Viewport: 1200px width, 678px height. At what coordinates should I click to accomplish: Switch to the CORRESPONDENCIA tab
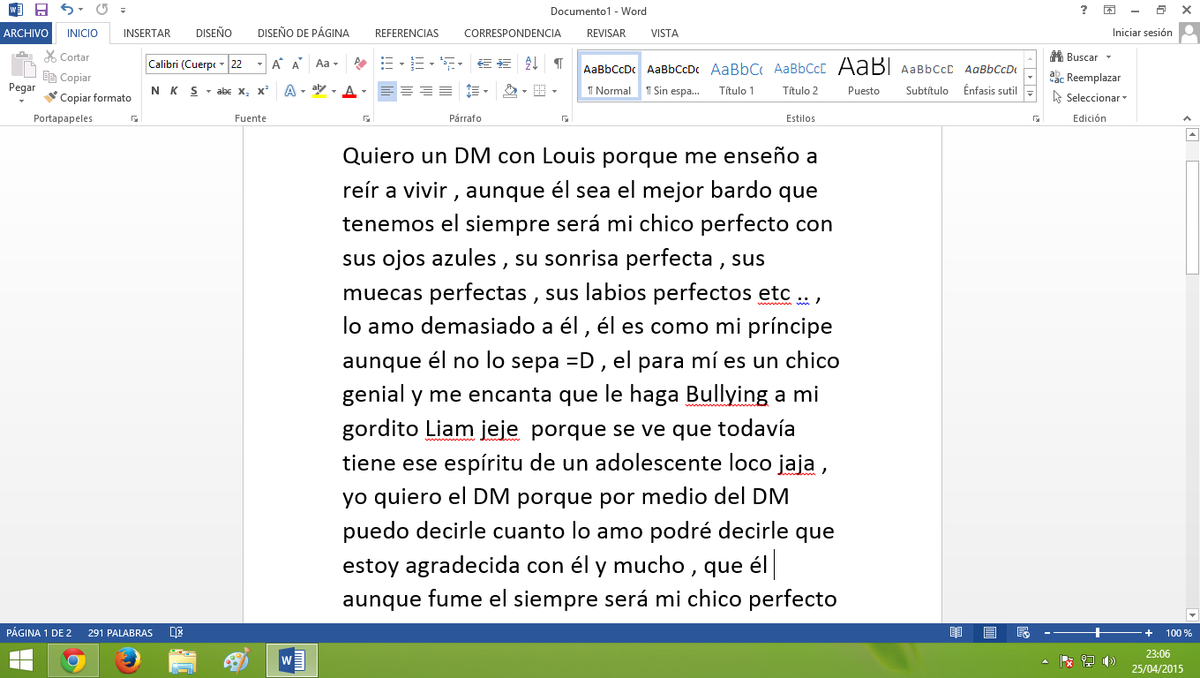coord(513,33)
